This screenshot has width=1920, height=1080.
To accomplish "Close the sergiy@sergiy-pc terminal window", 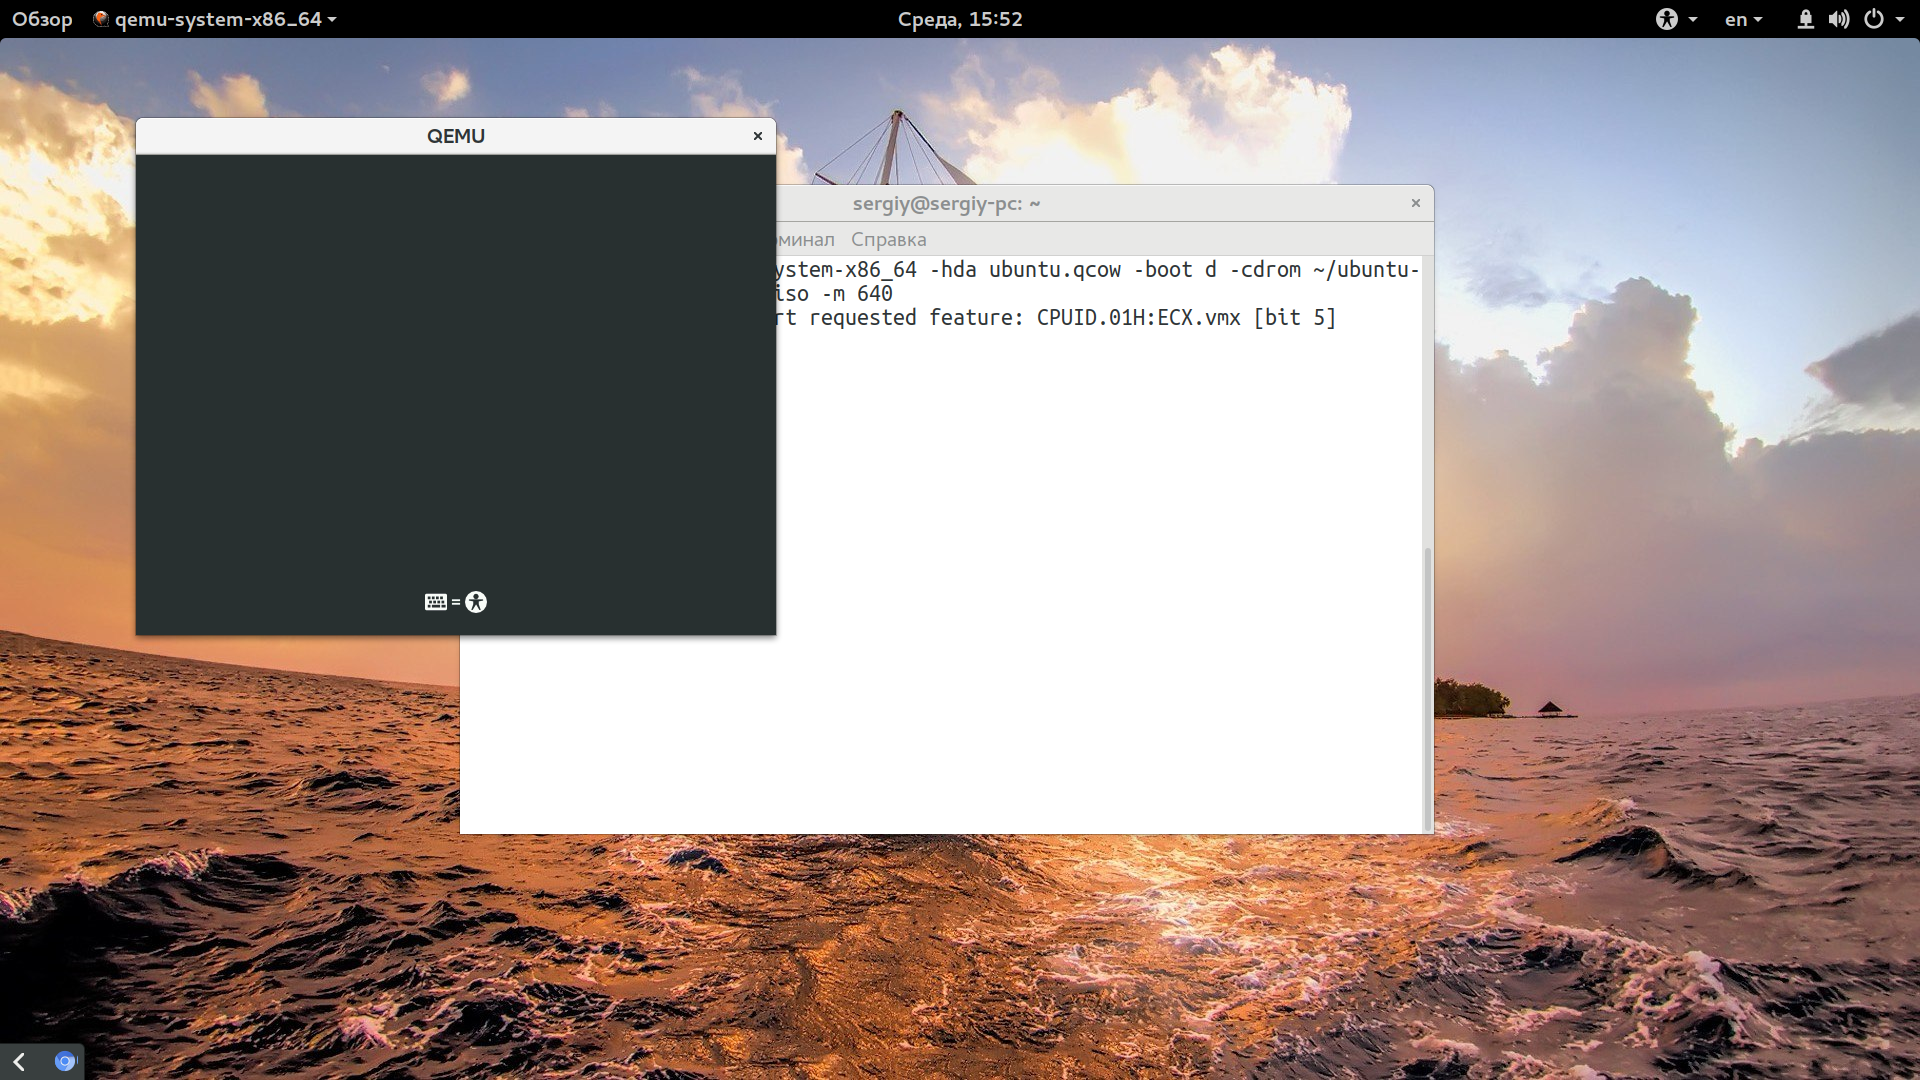I will click(x=1416, y=203).
